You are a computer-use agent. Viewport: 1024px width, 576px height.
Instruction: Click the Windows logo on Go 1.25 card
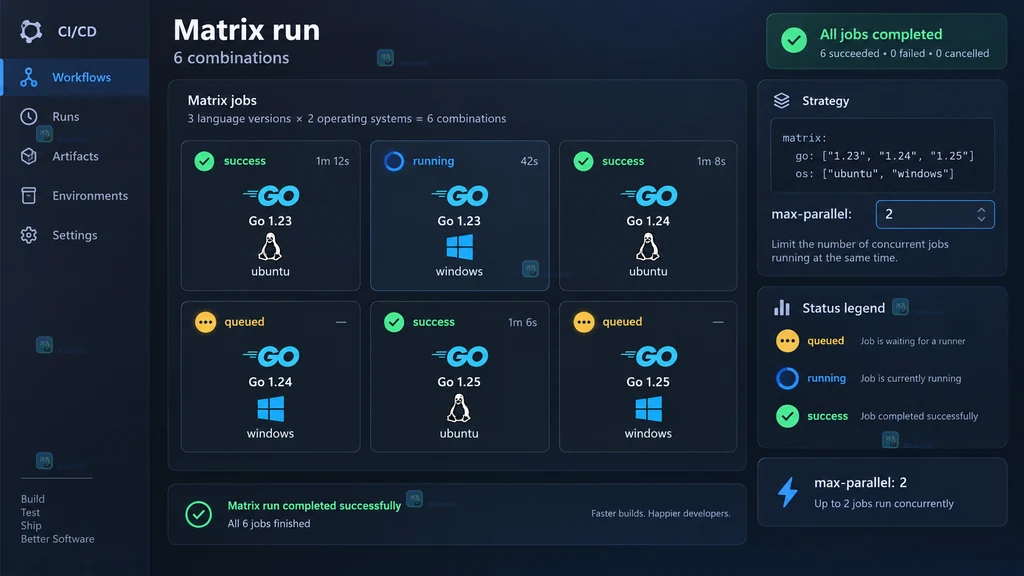click(648, 409)
